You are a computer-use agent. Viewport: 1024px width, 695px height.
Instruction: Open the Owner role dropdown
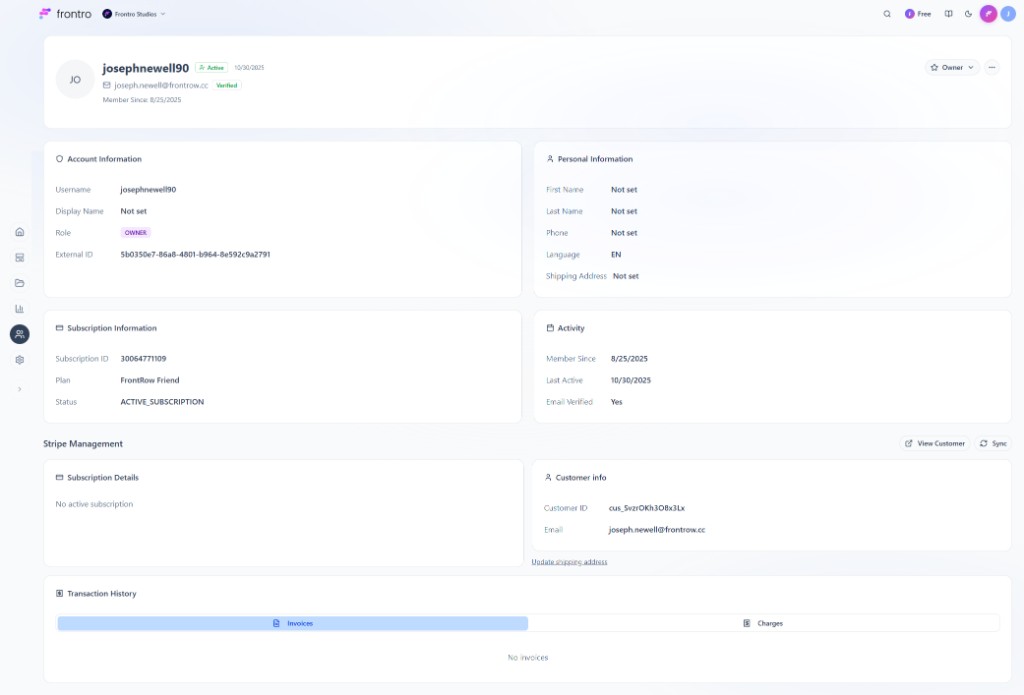[951, 66]
